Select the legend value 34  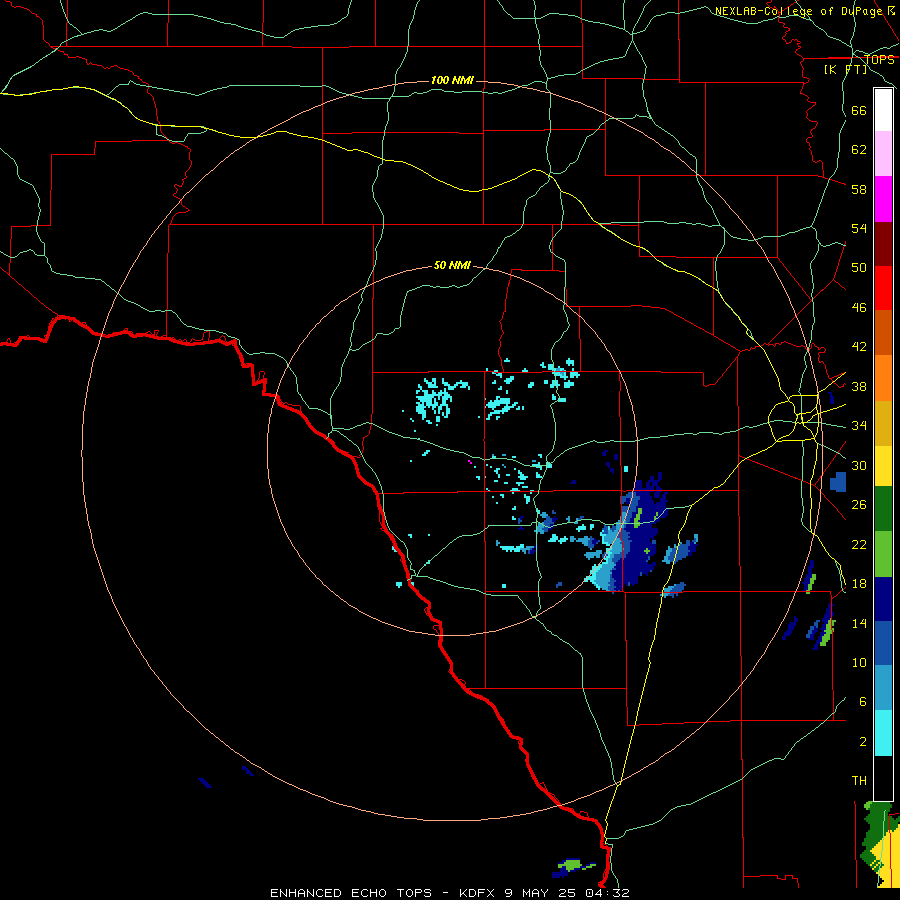click(859, 426)
